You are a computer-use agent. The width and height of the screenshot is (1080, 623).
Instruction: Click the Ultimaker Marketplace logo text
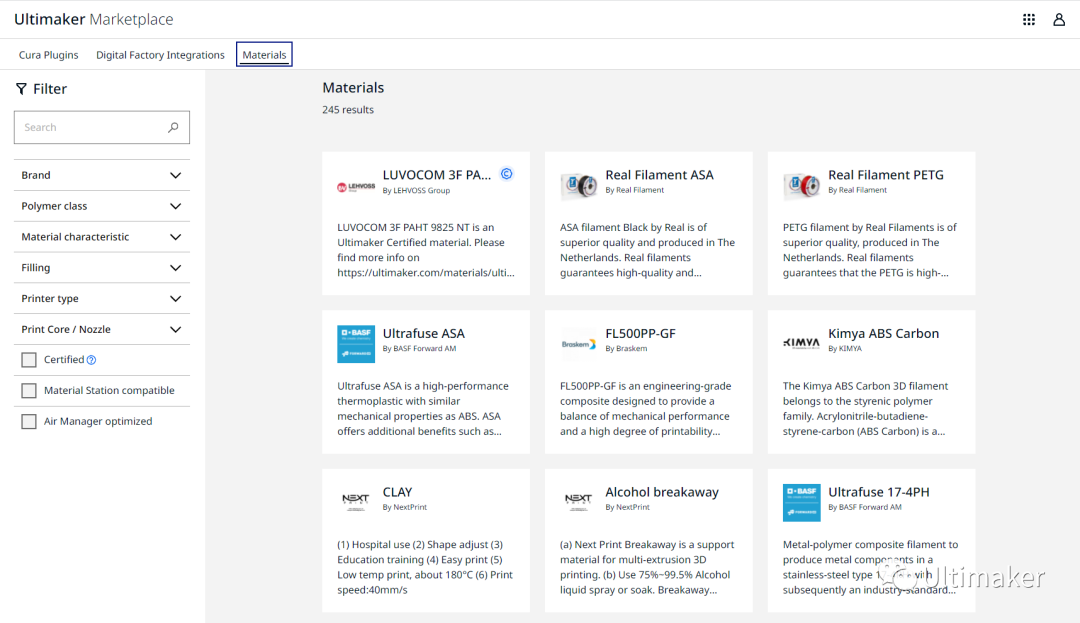(x=94, y=19)
